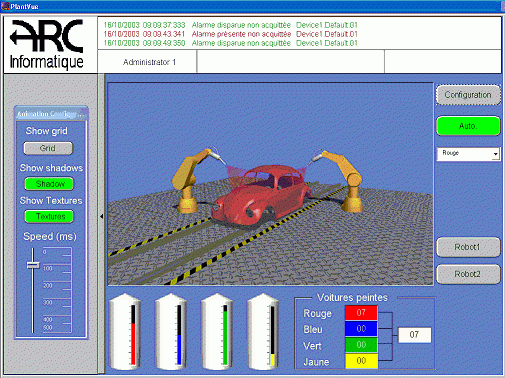Viewport: 505px width, 378px height.
Task: Toggle the Auto. mode button
Action: (468, 126)
